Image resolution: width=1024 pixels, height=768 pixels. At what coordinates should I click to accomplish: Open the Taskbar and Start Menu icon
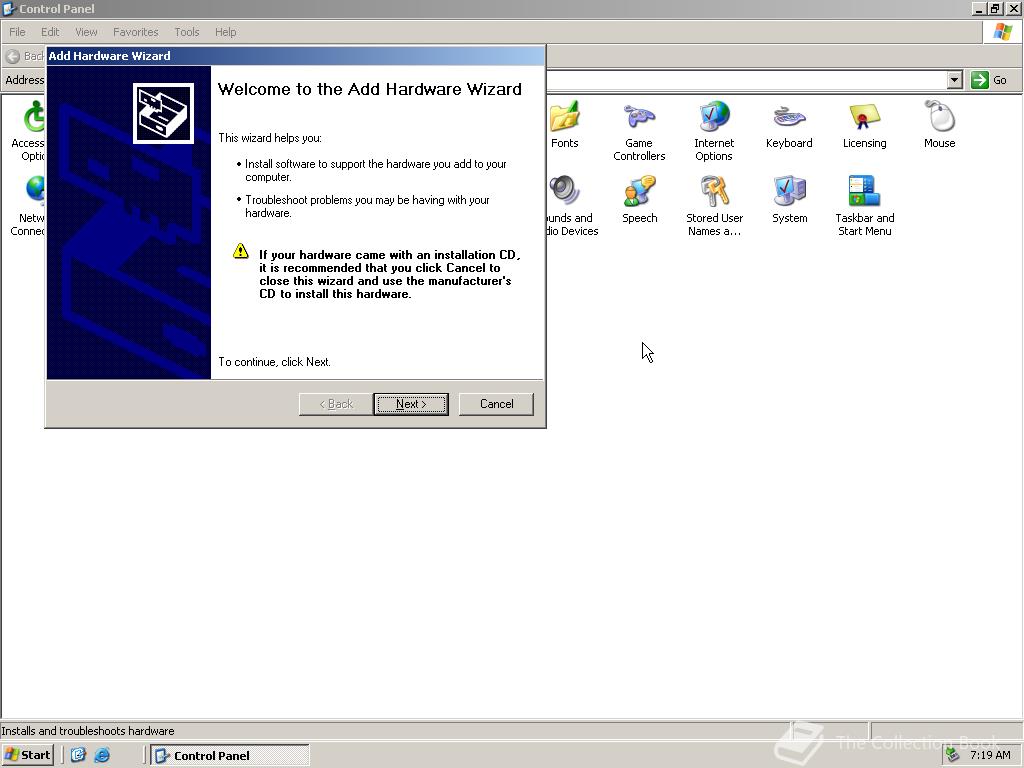pos(865,191)
